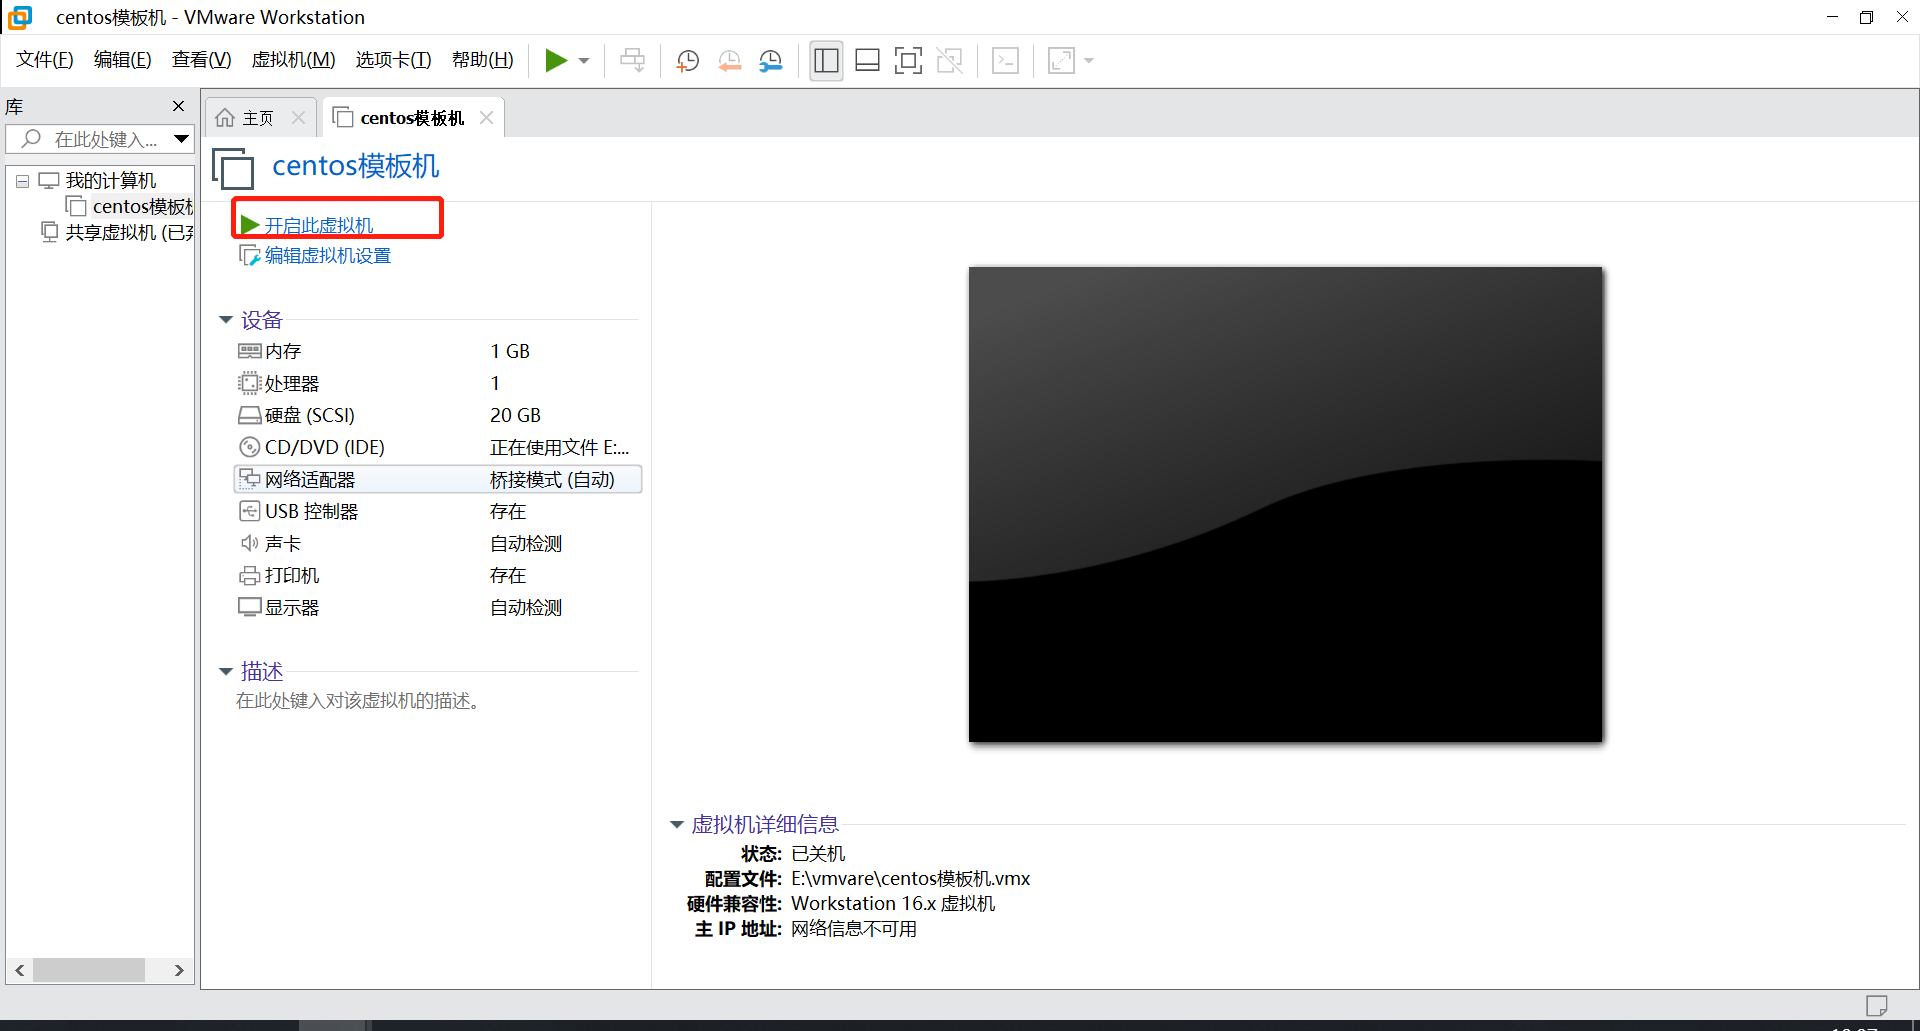Toggle the library sidebar view icon
Image resolution: width=1920 pixels, height=1031 pixels.
point(826,61)
